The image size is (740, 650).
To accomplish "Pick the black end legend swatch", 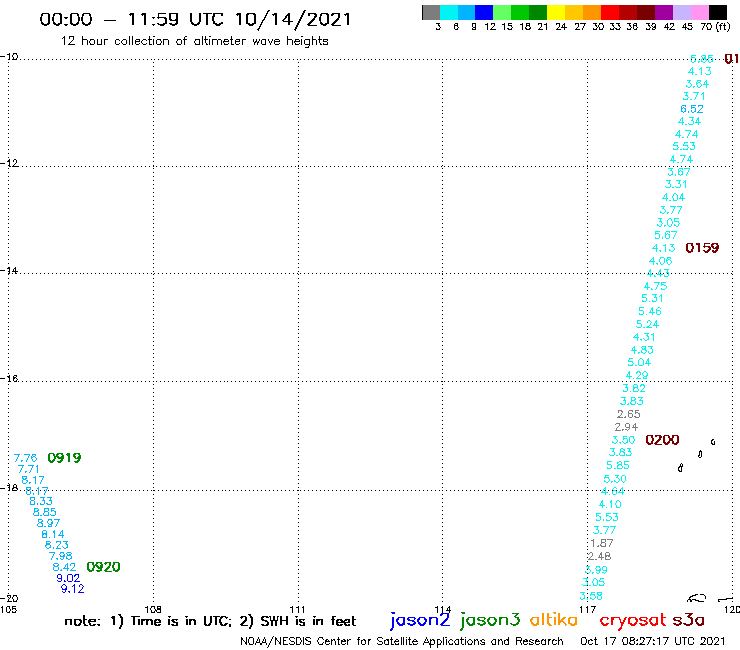I will 718,12.
